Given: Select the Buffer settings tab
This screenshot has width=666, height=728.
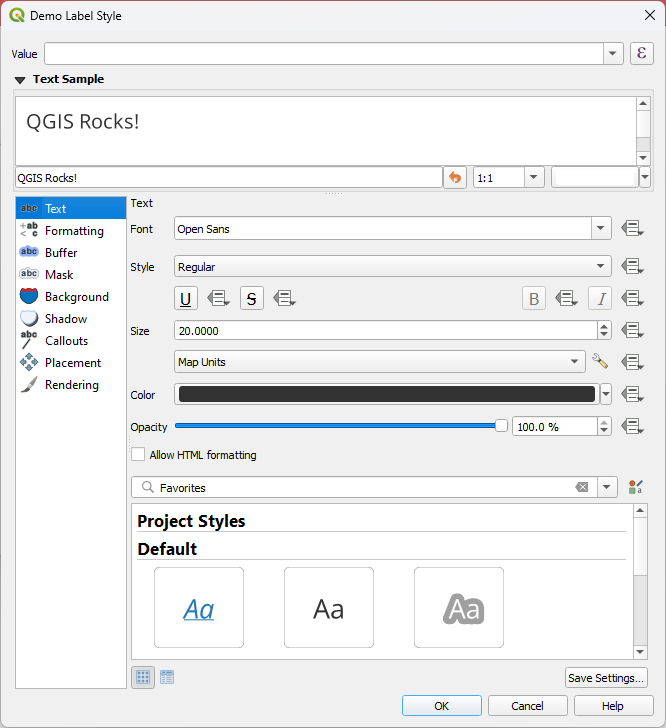Looking at the screenshot, I should pos(60,253).
